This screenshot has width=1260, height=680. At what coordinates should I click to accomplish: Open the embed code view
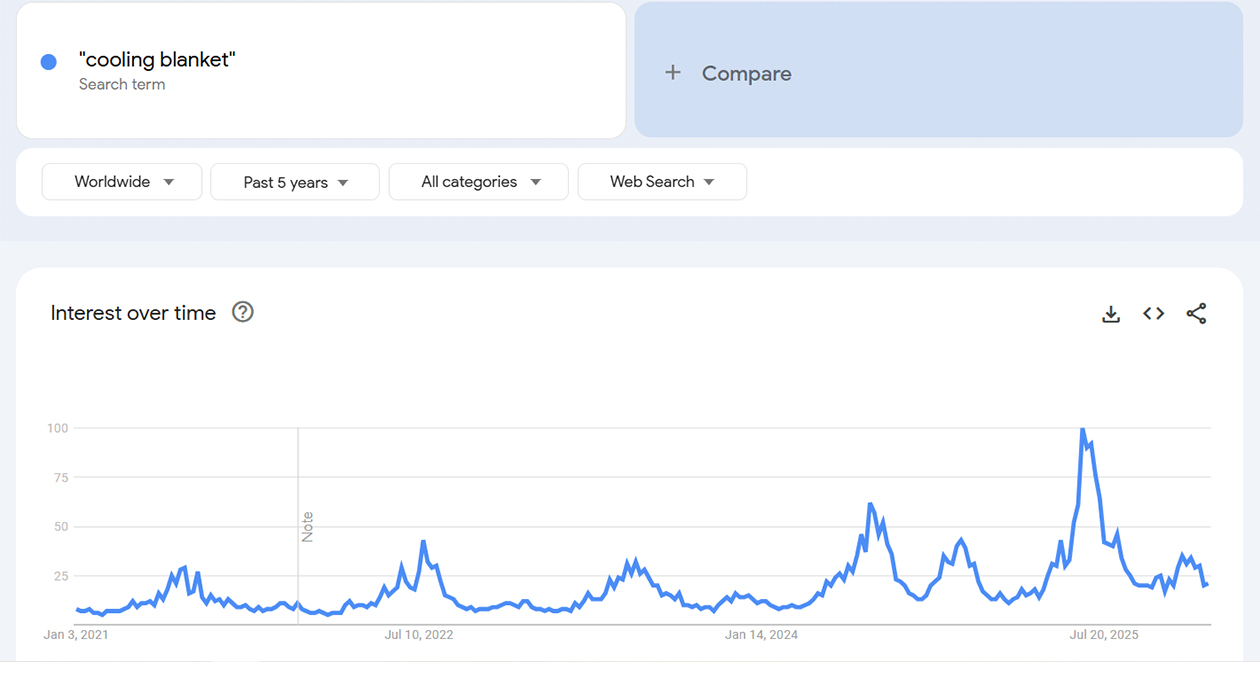click(1153, 313)
